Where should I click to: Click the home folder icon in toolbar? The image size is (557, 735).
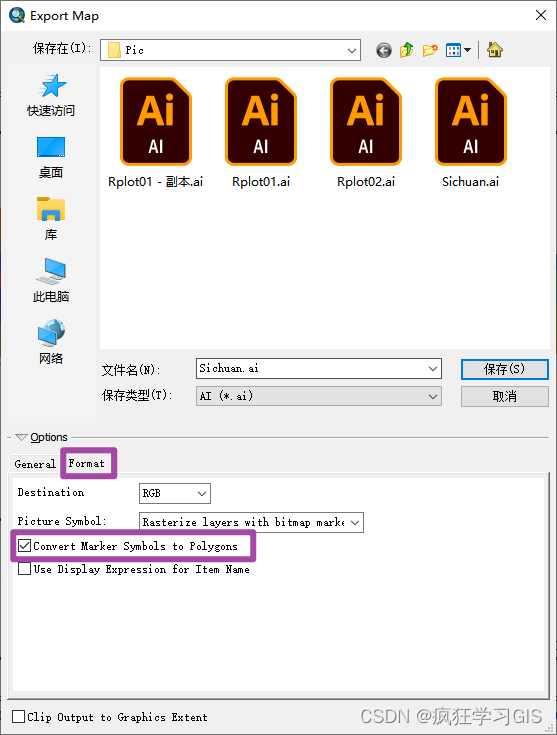495,50
